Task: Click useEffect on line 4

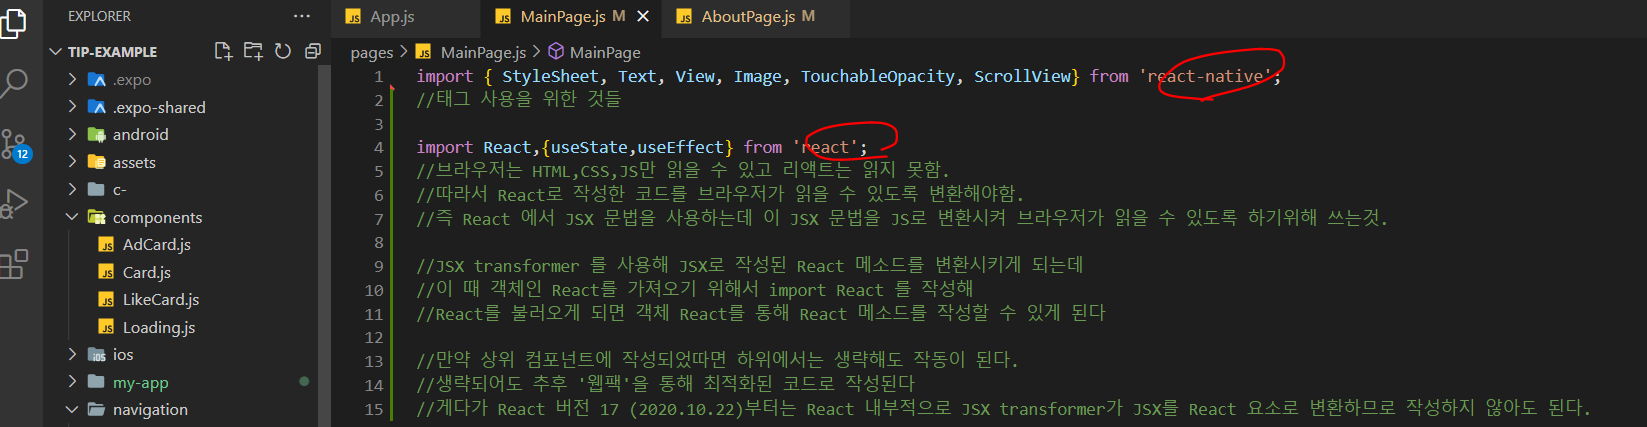Action: pos(680,148)
